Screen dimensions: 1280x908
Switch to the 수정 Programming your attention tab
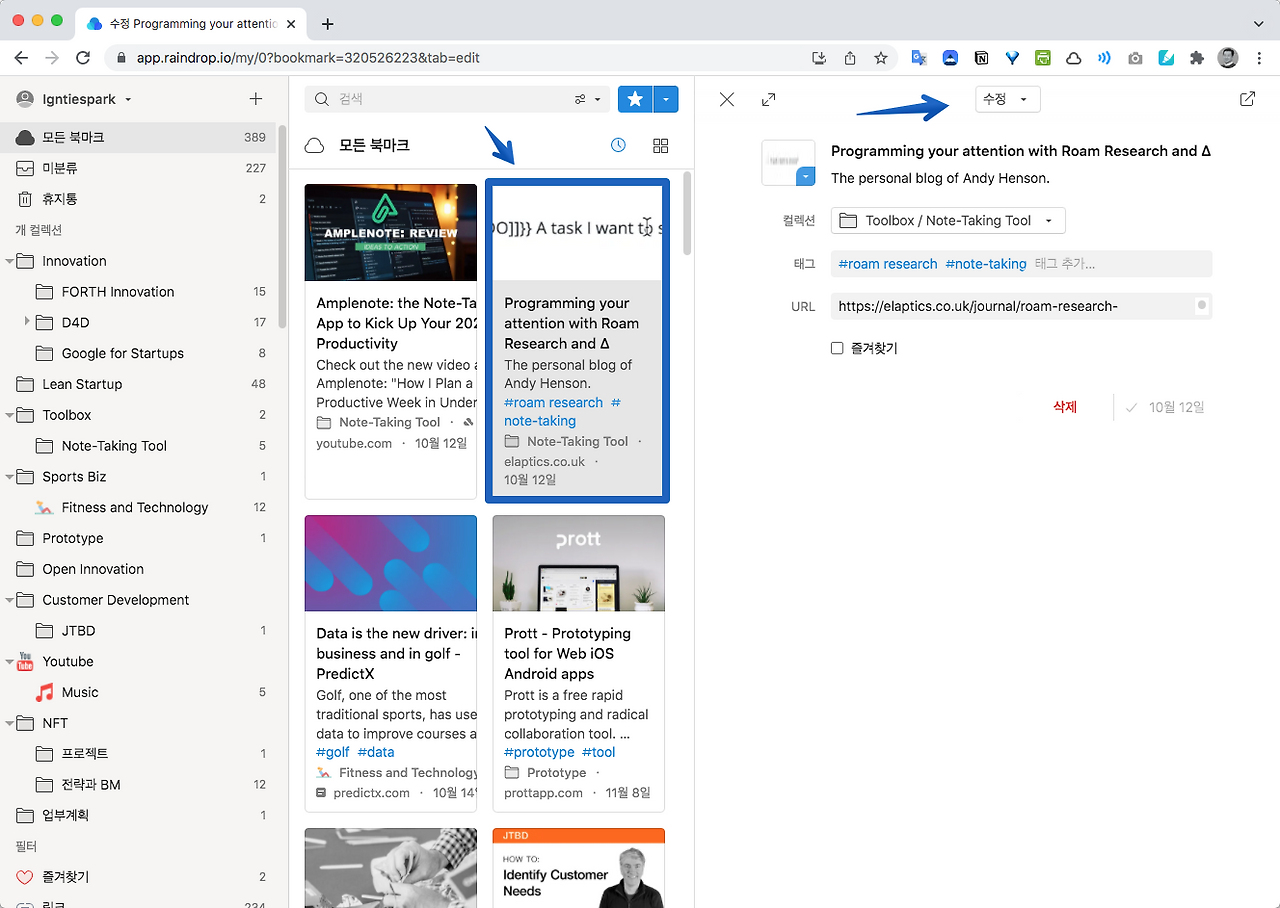pyautogui.click(x=191, y=23)
